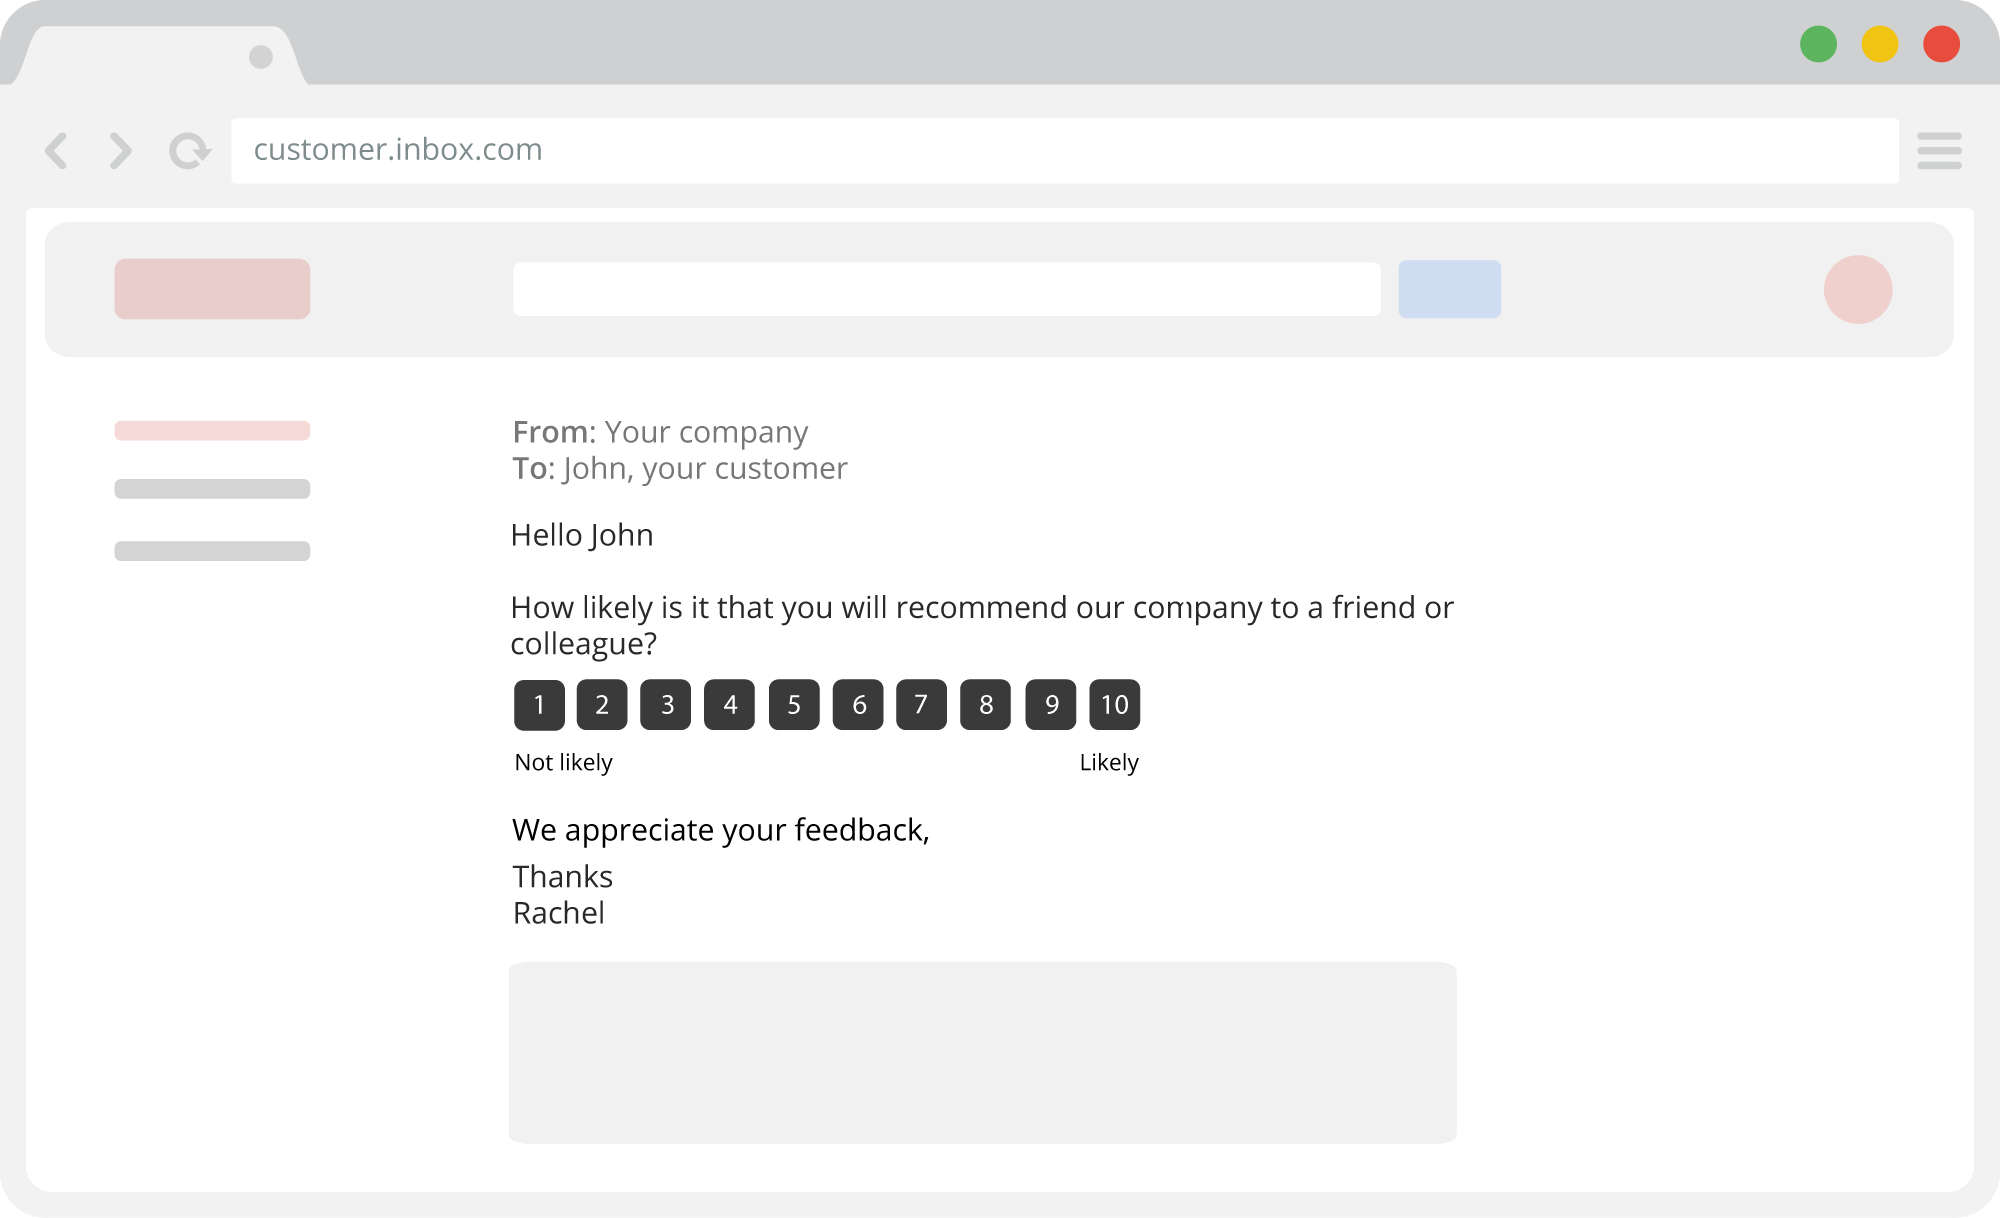This screenshot has height=1218, width=2000.
Task: Choose score 7 button
Action: tap(921, 705)
